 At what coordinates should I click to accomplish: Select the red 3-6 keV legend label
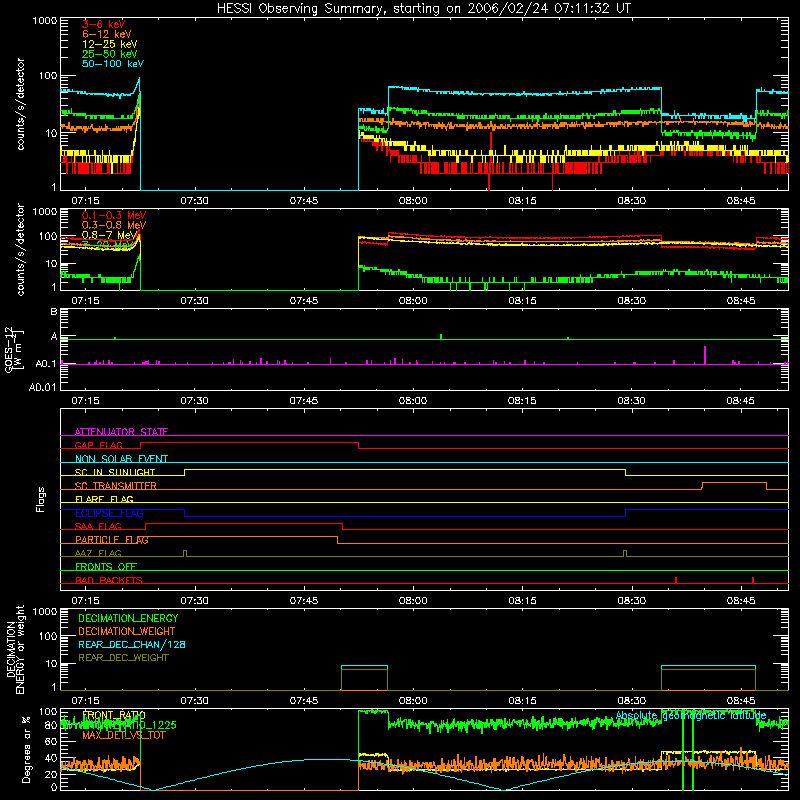pyautogui.click(x=103, y=24)
